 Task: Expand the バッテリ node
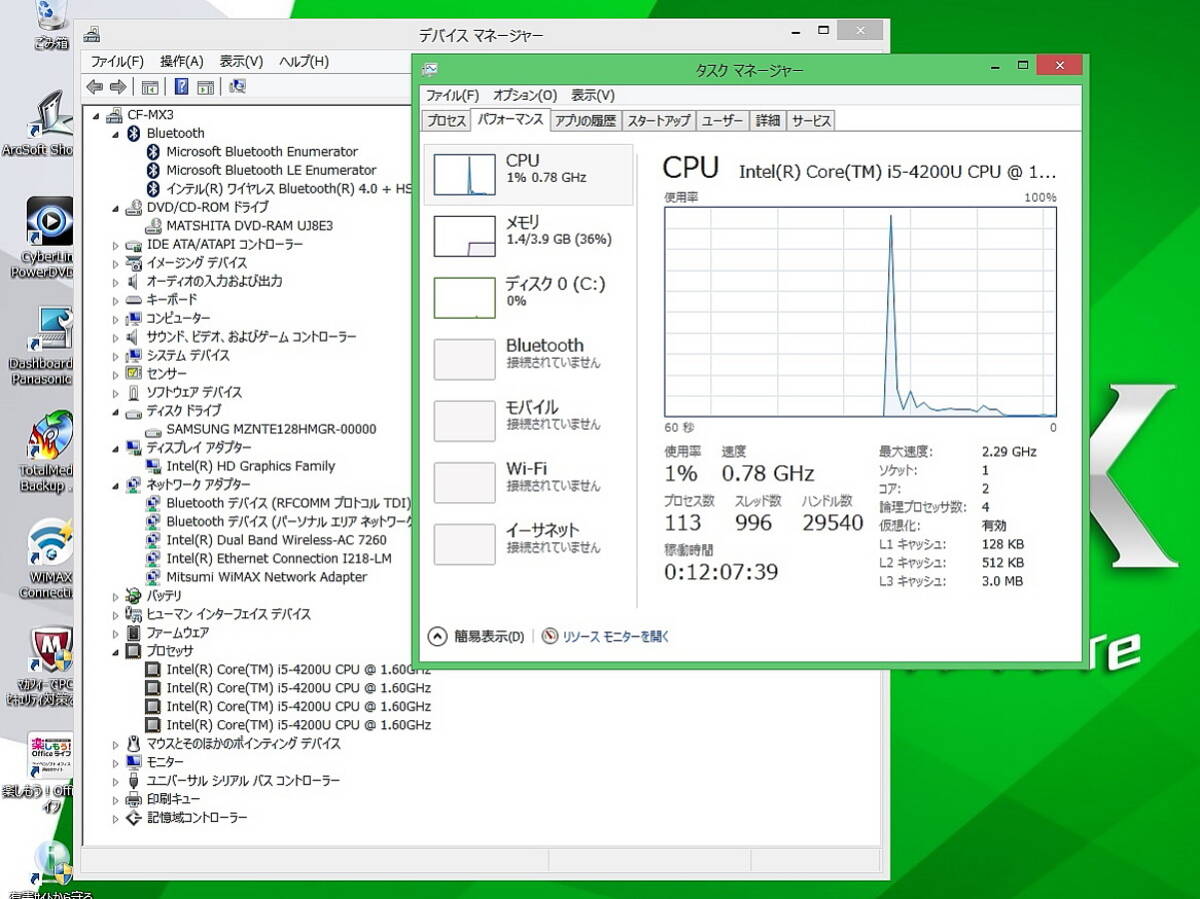pos(116,596)
